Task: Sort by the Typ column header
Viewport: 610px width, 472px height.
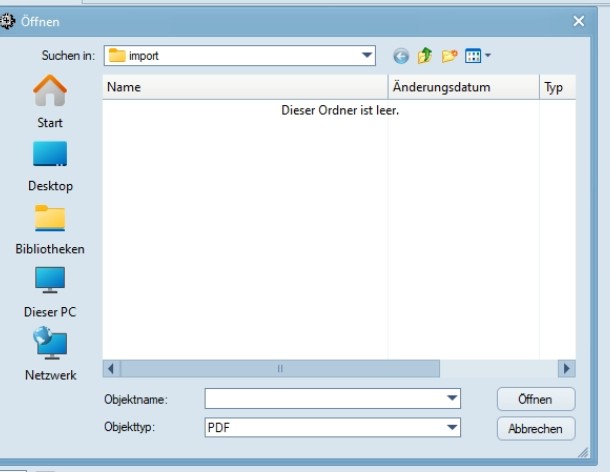Action: click(556, 88)
